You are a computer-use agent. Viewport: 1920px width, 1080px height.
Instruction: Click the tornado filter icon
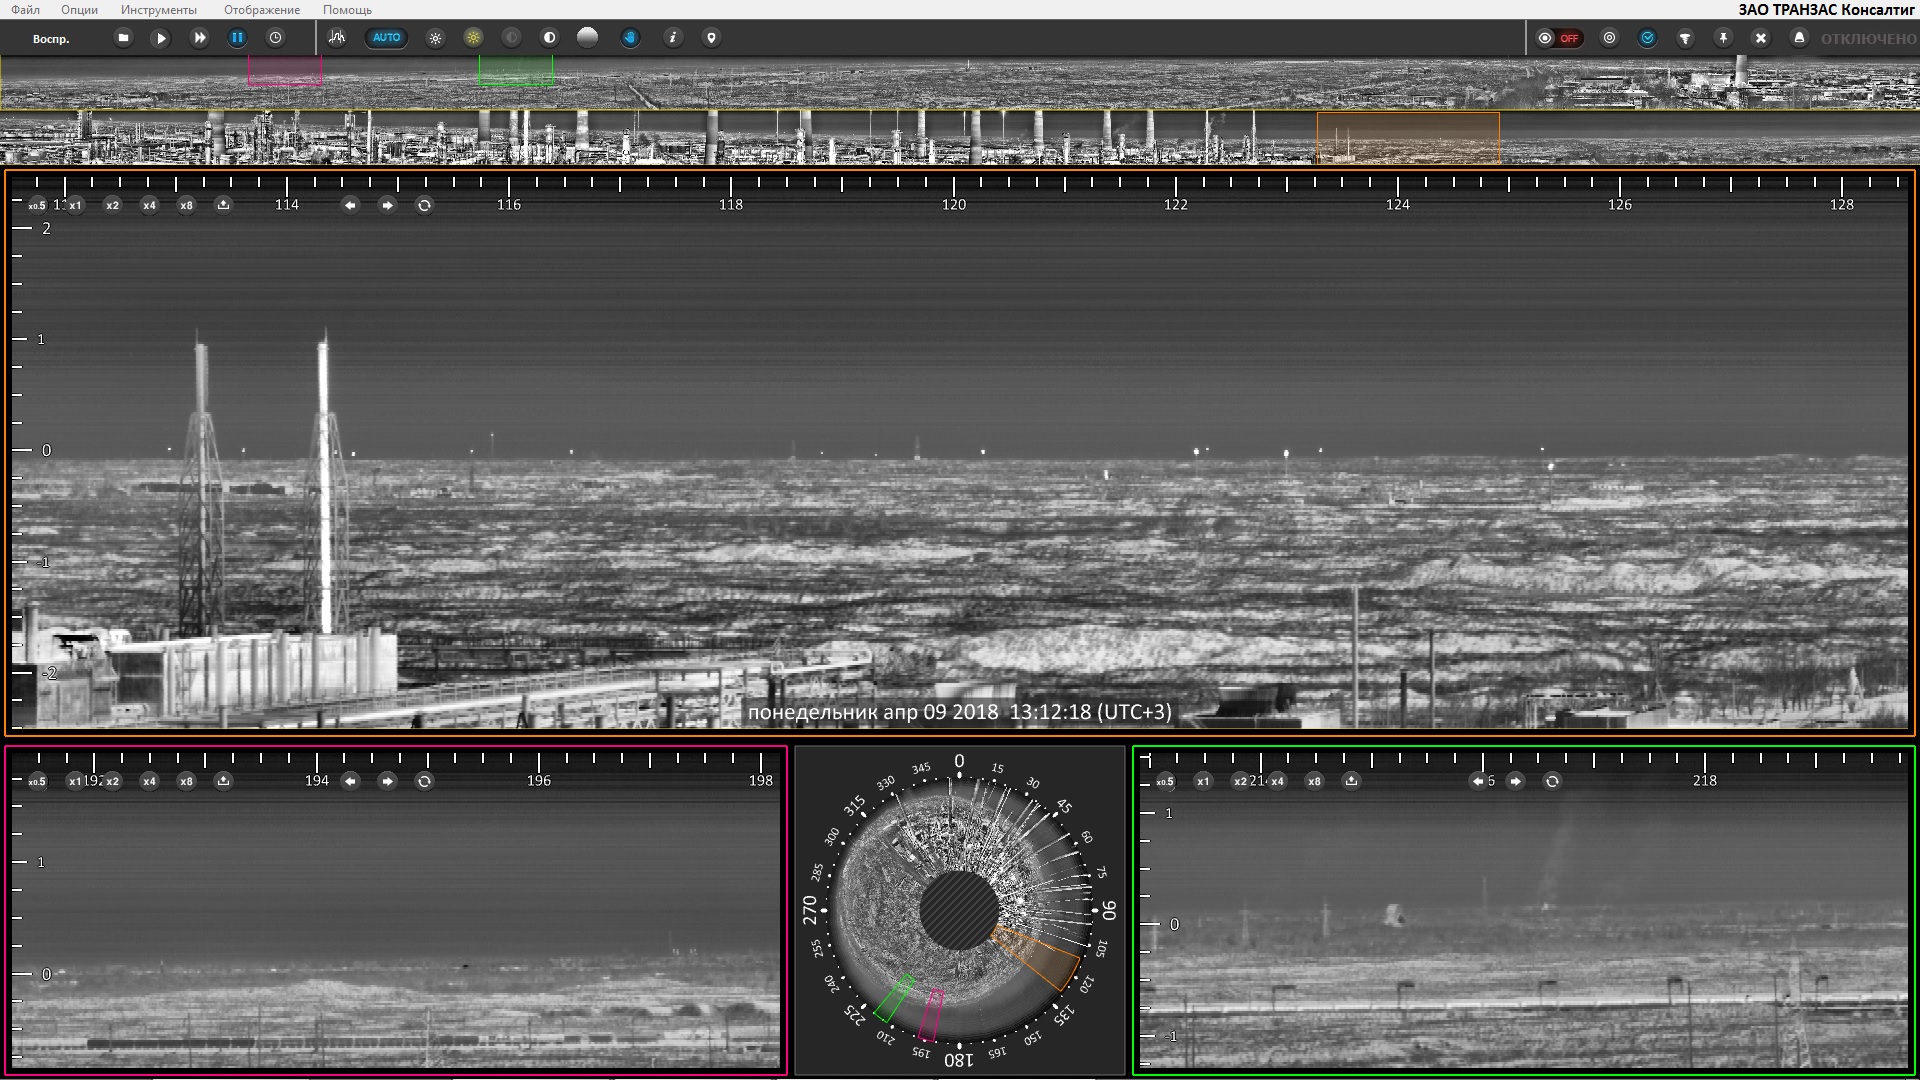click(1685, 38)
